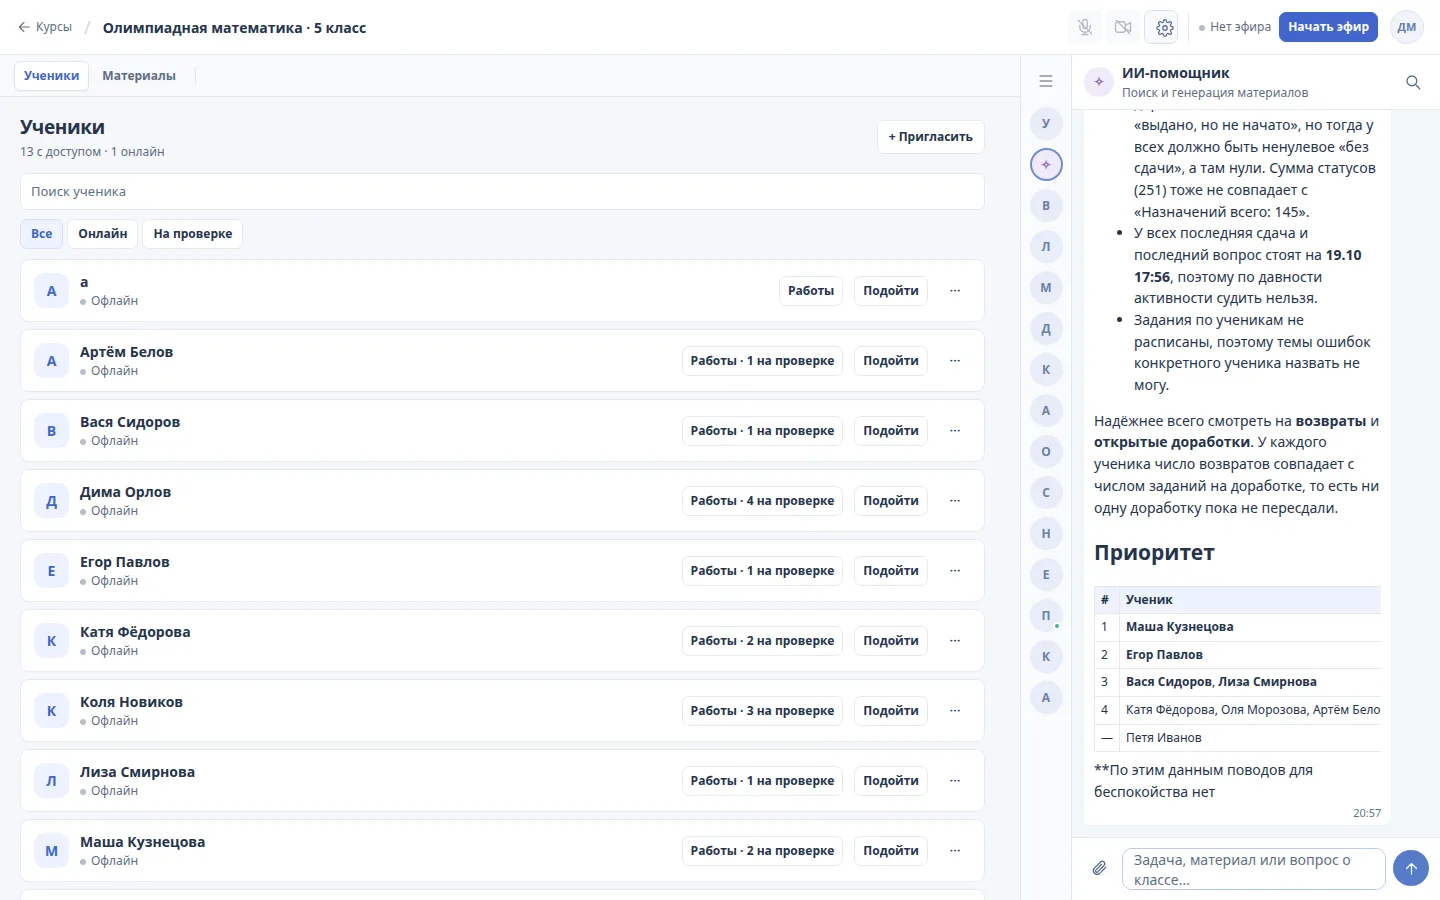Click the ДМ user avatar

1407,27
